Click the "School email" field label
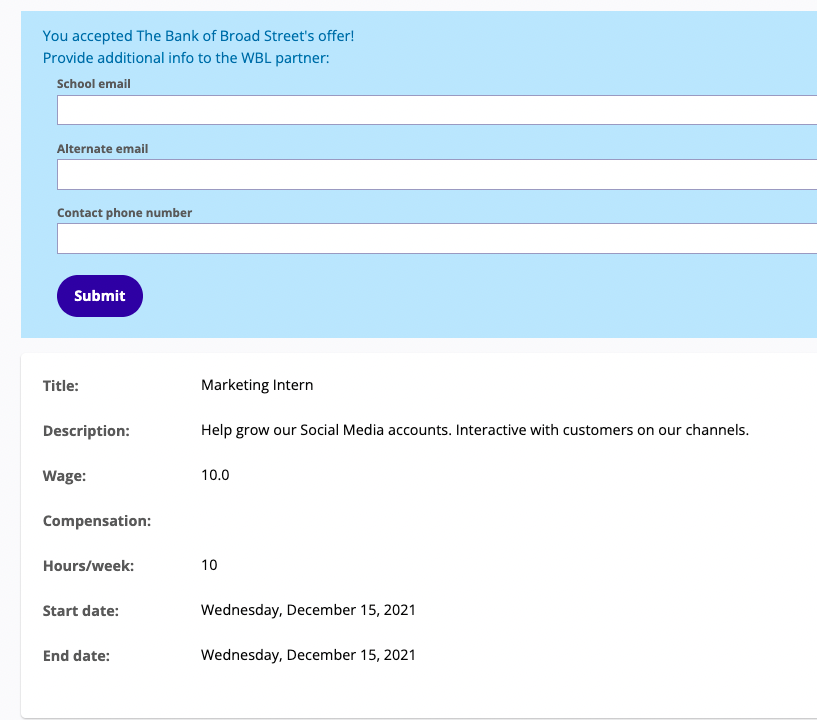Image resolution: width=817 pixels, height=720 pixels. tap(94, 84)
